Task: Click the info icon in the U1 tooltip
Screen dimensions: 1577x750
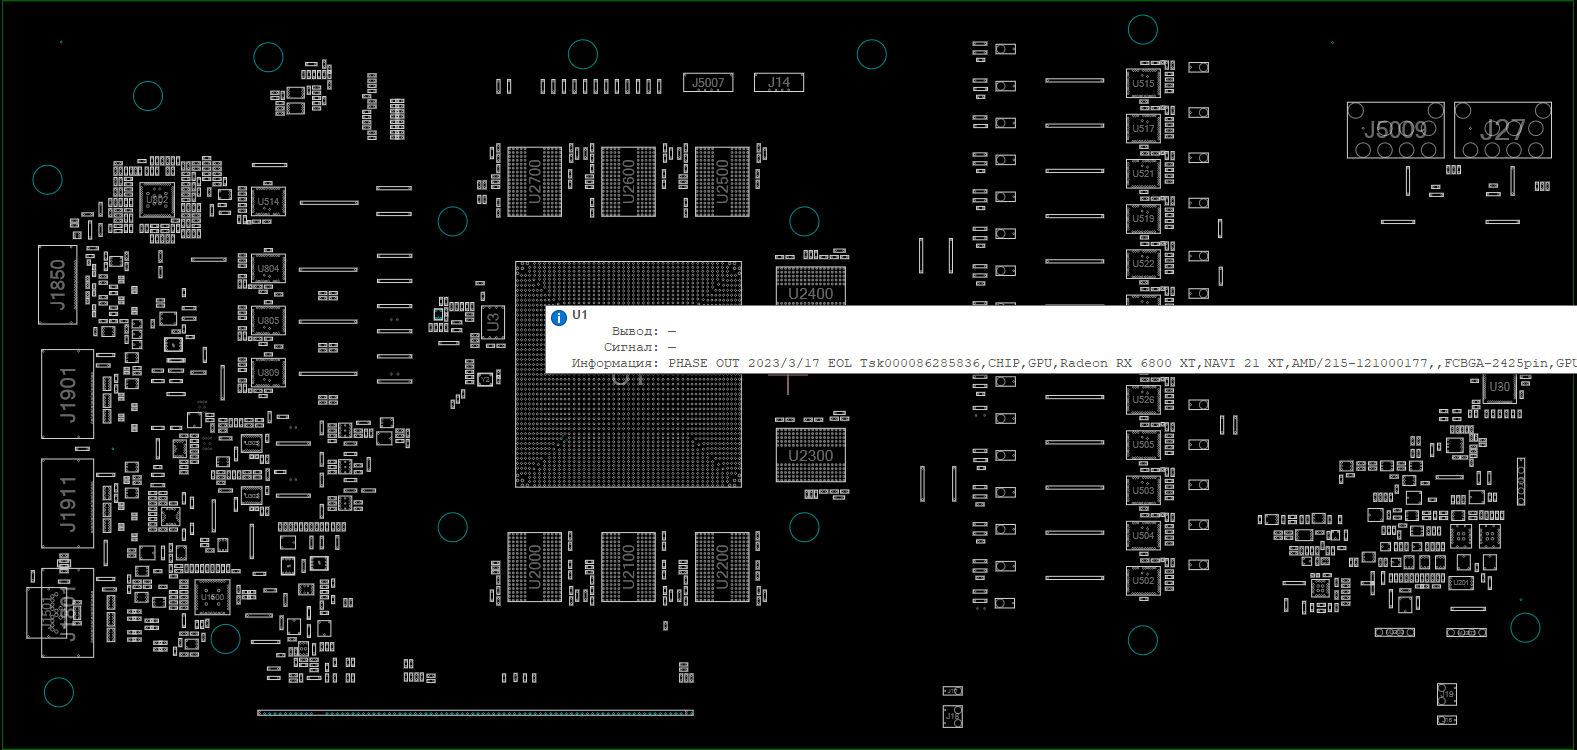Action: pos(559,317)
